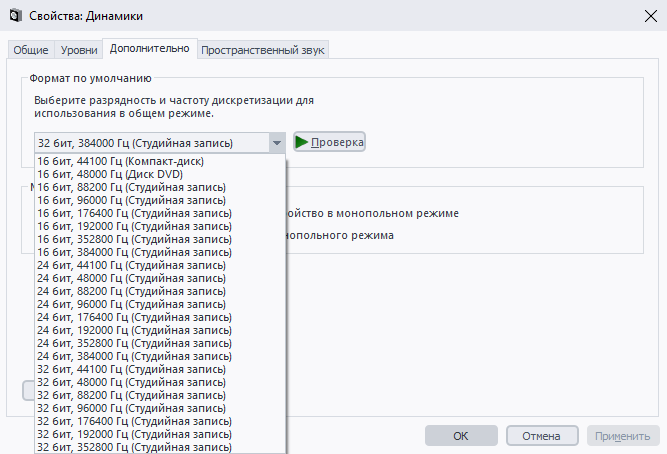
Task: Pick 32 бит, 352800 Гц format
Action: pos(160,447)
